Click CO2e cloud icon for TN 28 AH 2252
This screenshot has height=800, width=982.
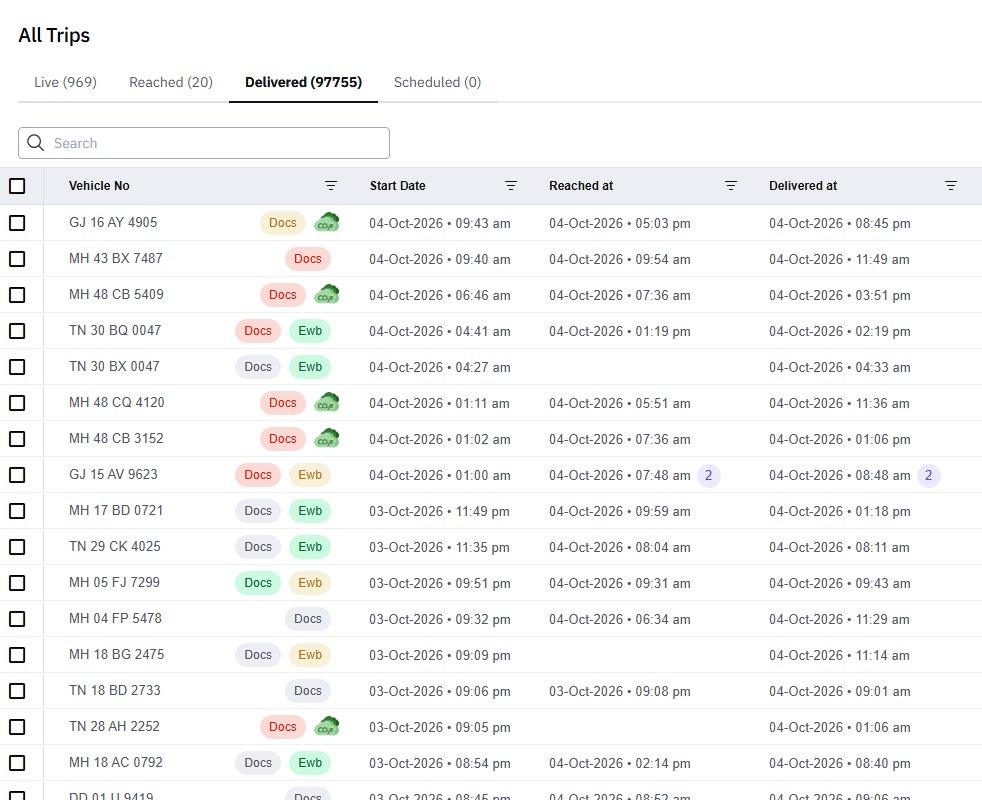point(326,727)
